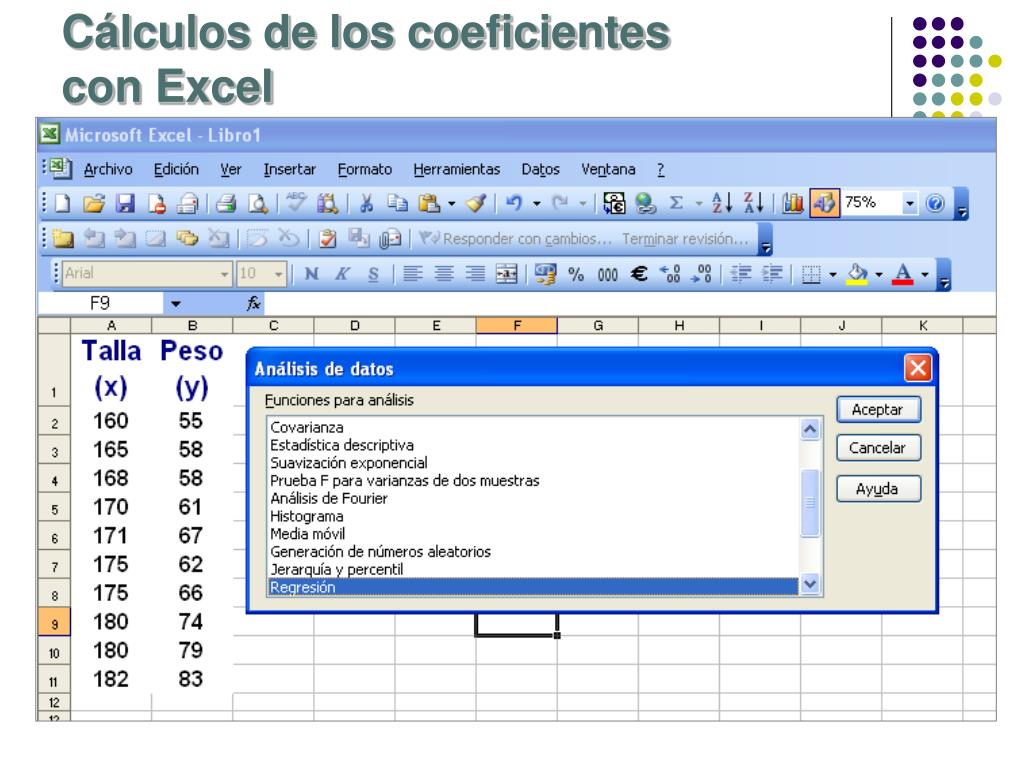Click the Insert Function fx icon
This screenshot has width=1024, height=768.
pos(253,303)
